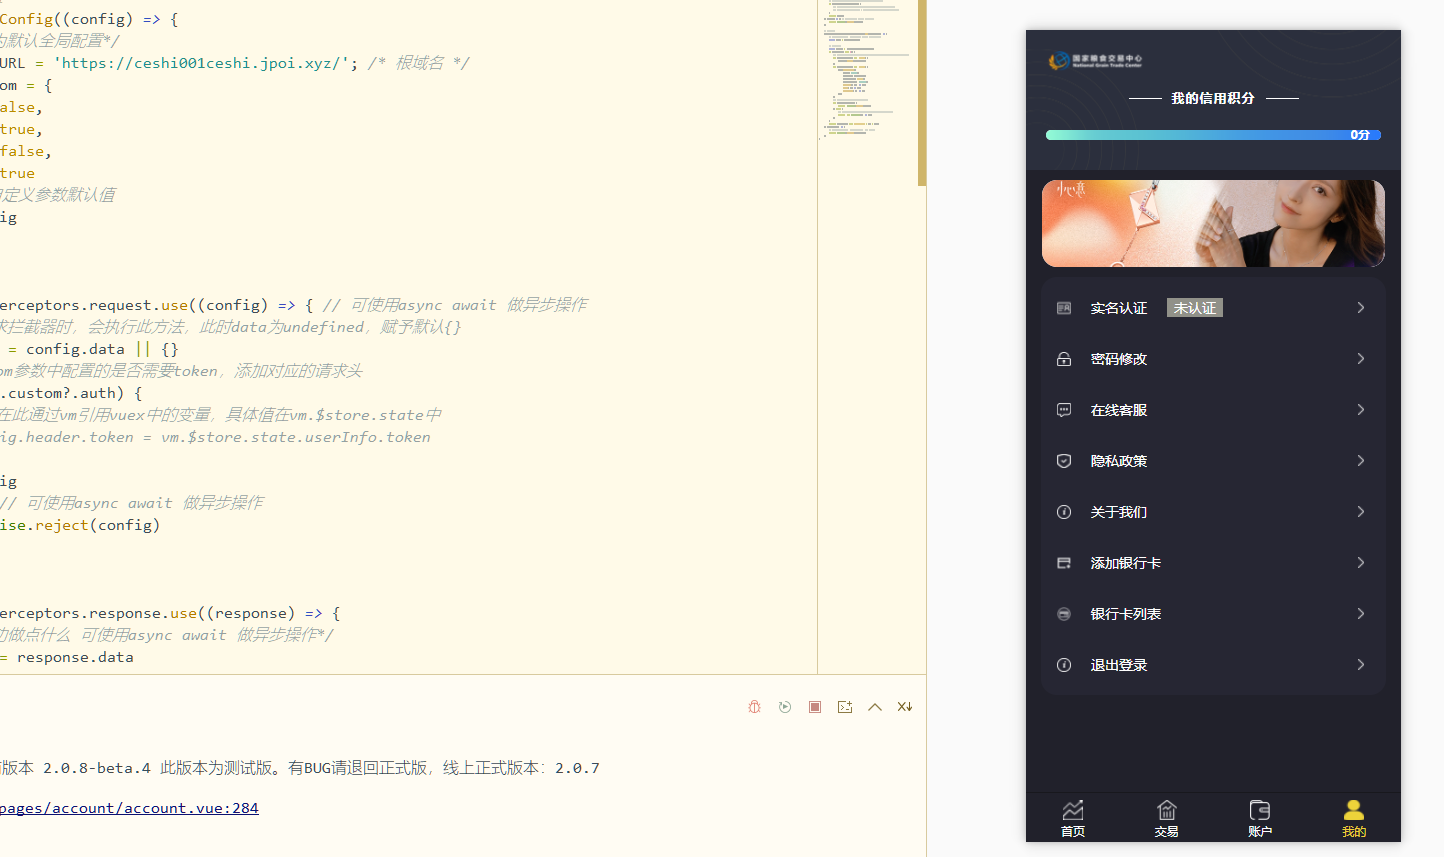Click the clear-log X arrow icon
This screenshot has height=857, width=1444.
905,707
